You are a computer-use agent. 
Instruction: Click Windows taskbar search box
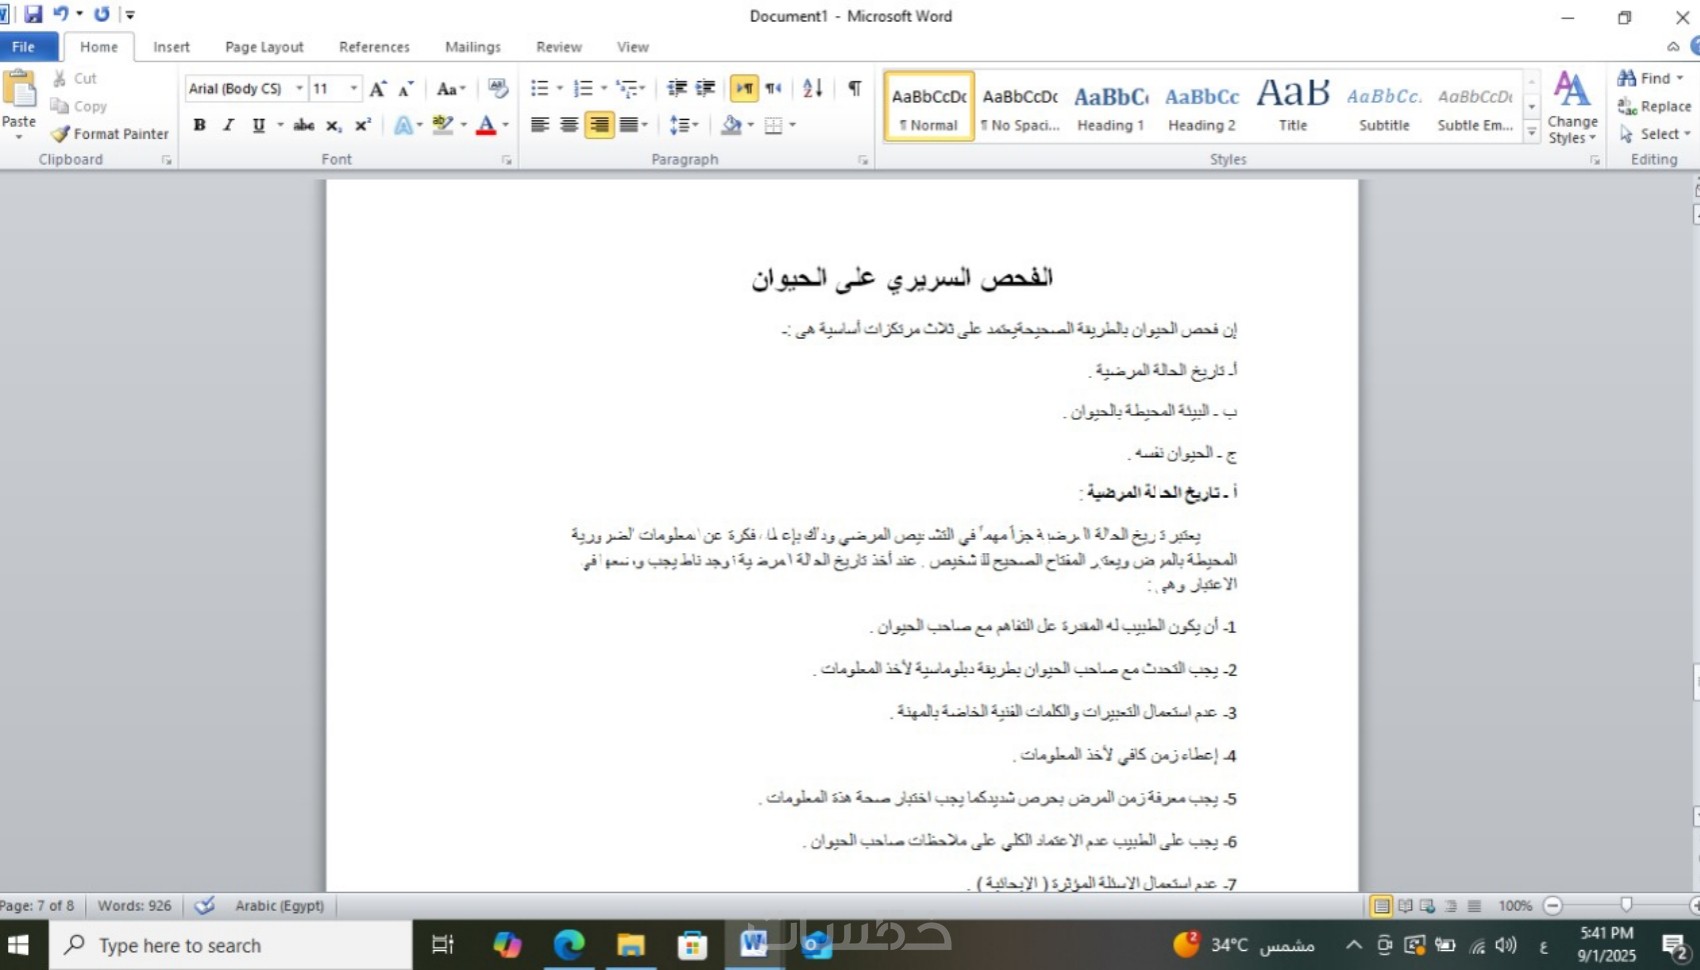point(230,945)
